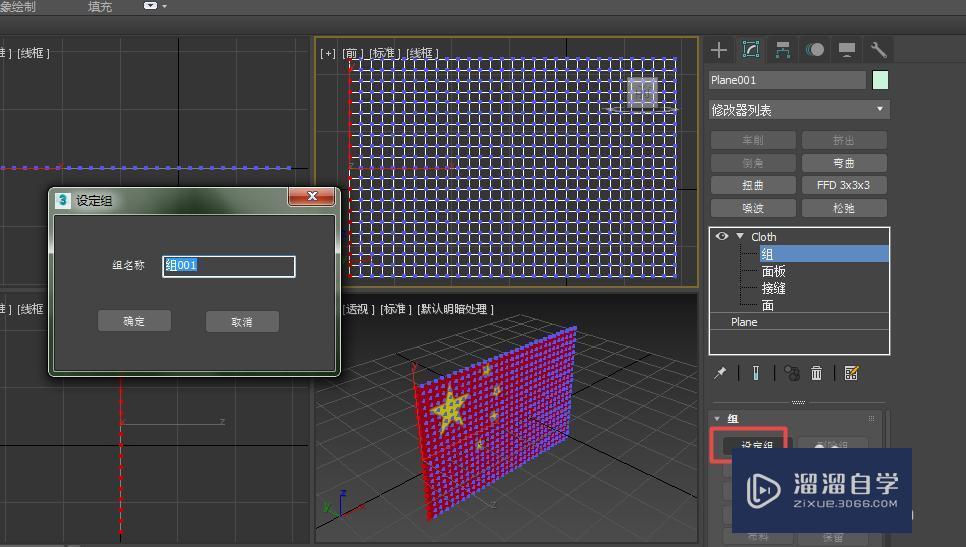Viewport: 966px width, 547px height.
Task: Click [默认明暗处理] shading label
Action: pos(455,309)
